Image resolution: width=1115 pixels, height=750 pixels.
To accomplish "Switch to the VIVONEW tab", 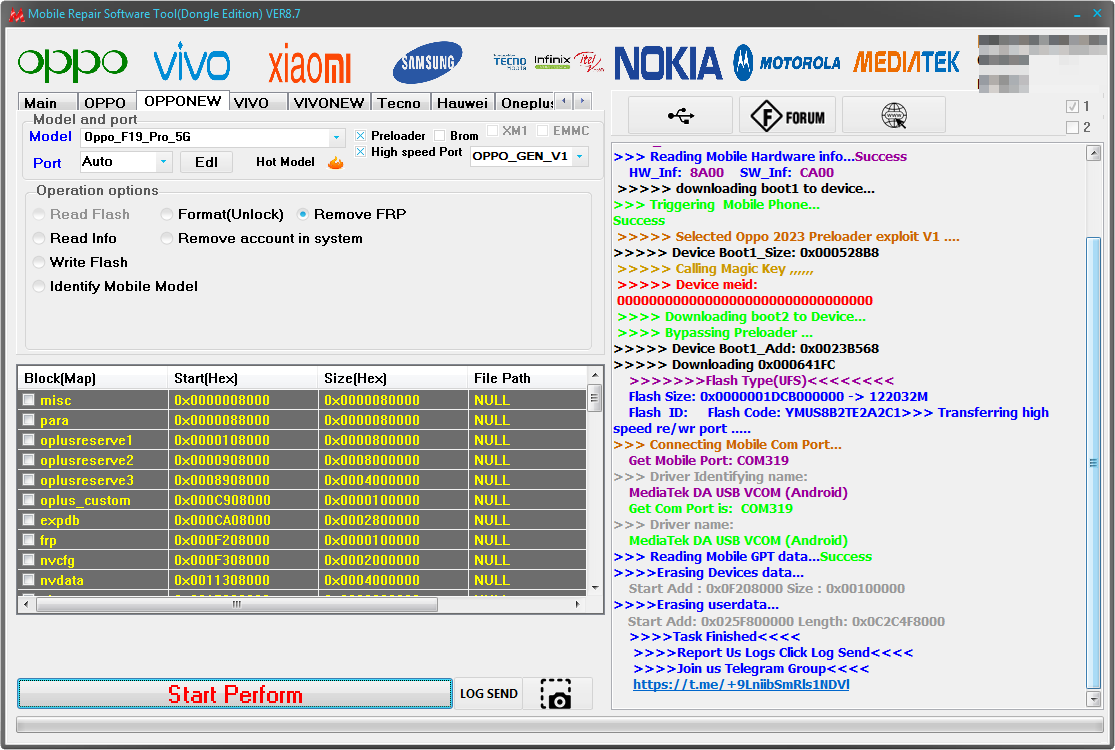I will coord(329,103).
